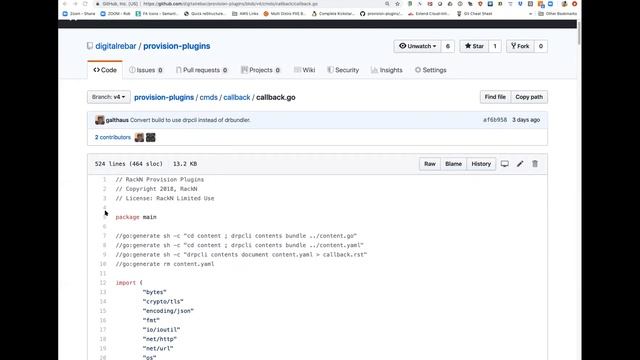Switch to the Issues tab
Image resolution: width=640 pixels, height=360 pixels.
tap(146, 70)
